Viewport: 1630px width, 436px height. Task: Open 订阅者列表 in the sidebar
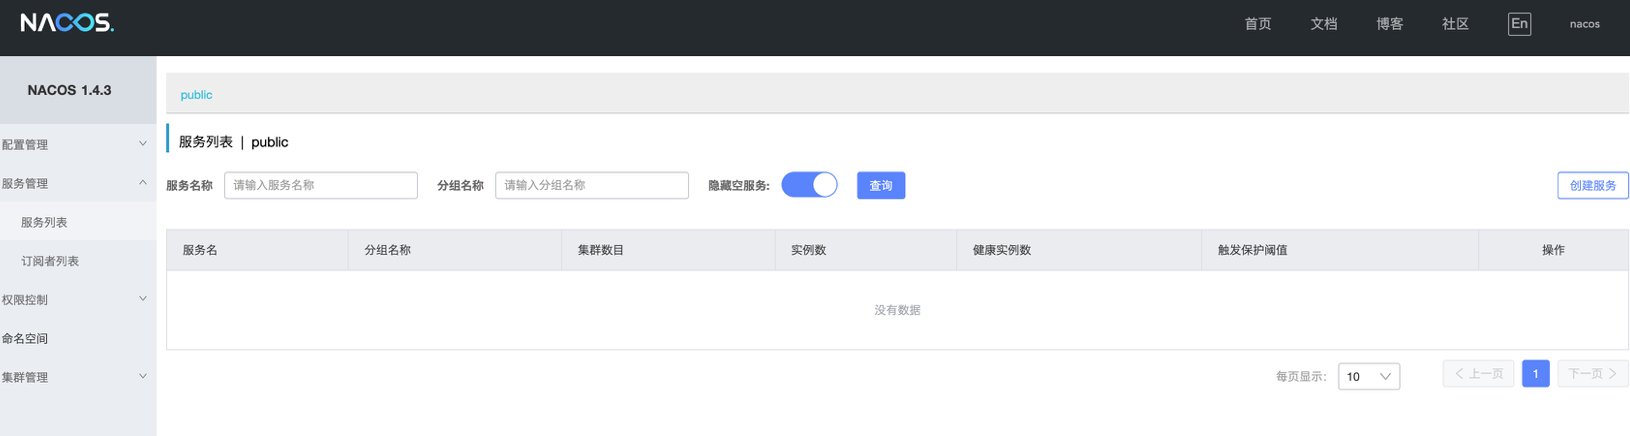click(x=78, y=261)
